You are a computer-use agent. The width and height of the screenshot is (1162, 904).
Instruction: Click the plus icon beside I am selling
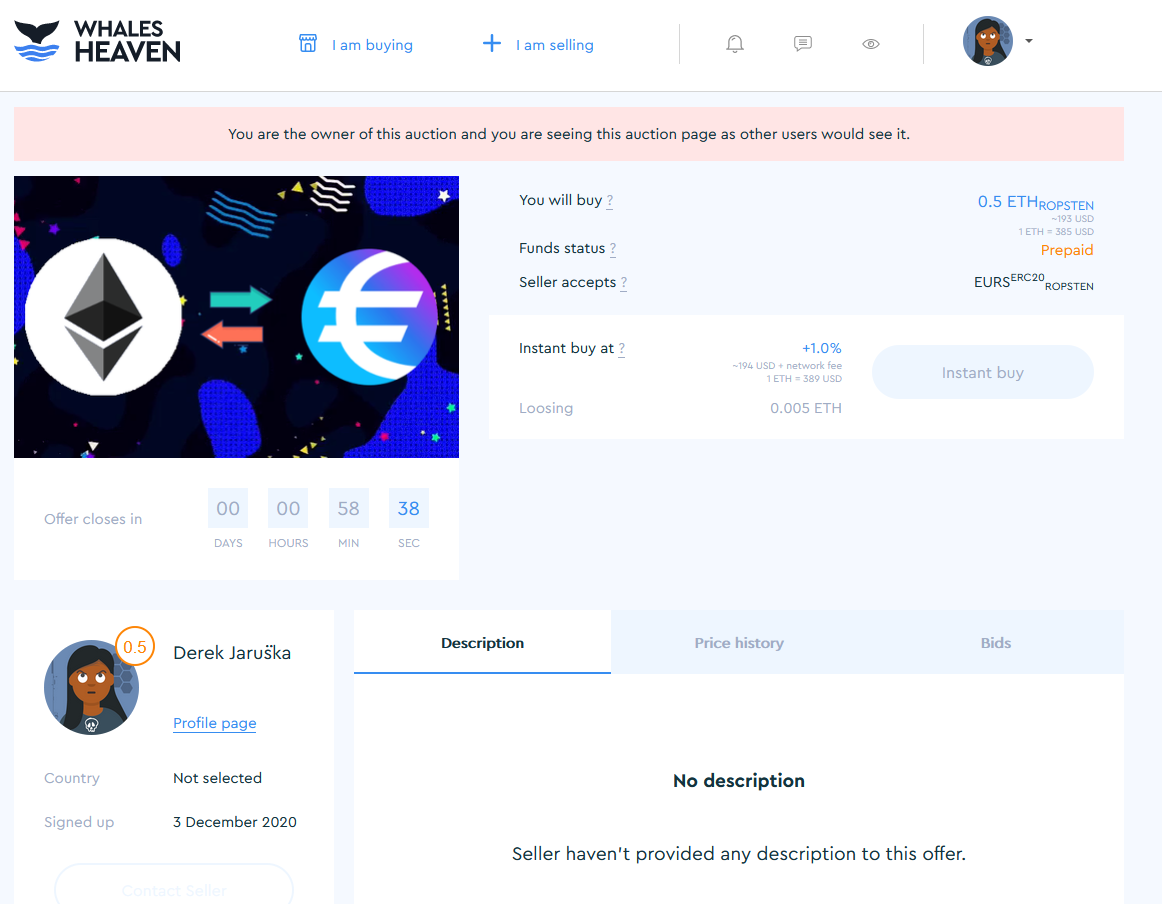(x=491, y=44)
